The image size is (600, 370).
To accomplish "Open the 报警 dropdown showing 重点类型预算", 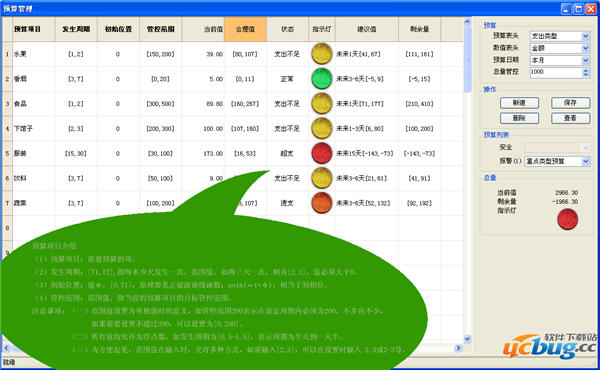I will click(x=557, y=161).
